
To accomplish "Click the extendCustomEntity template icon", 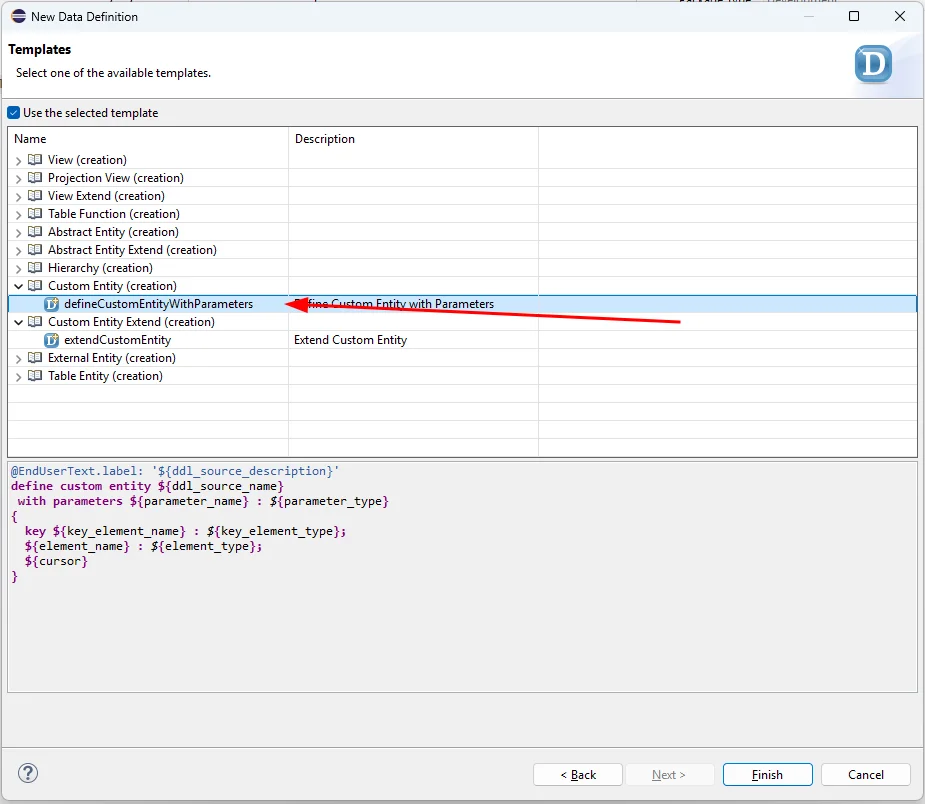I will click(52, 340).
